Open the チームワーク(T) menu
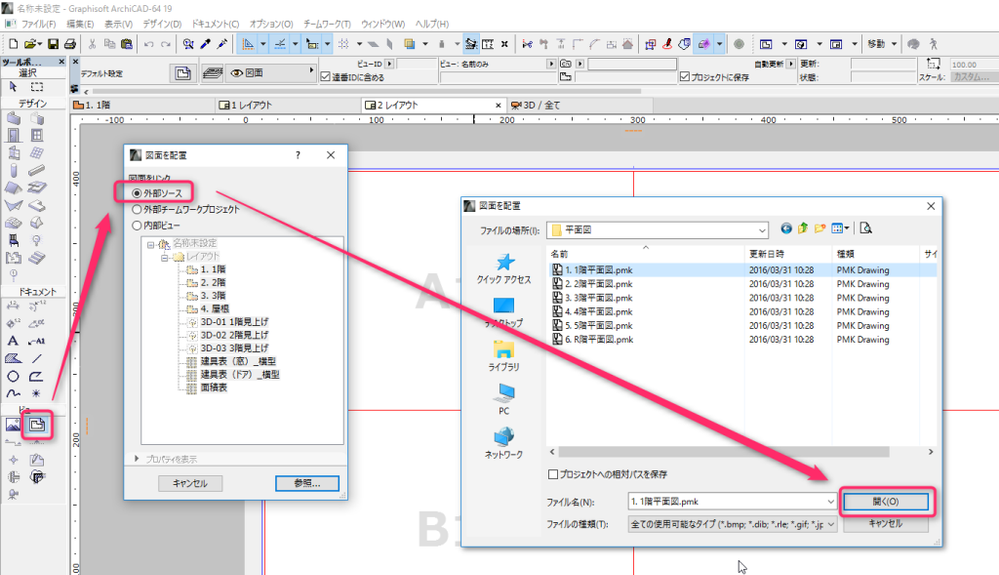The image size is (999, 575). (327, 24)
